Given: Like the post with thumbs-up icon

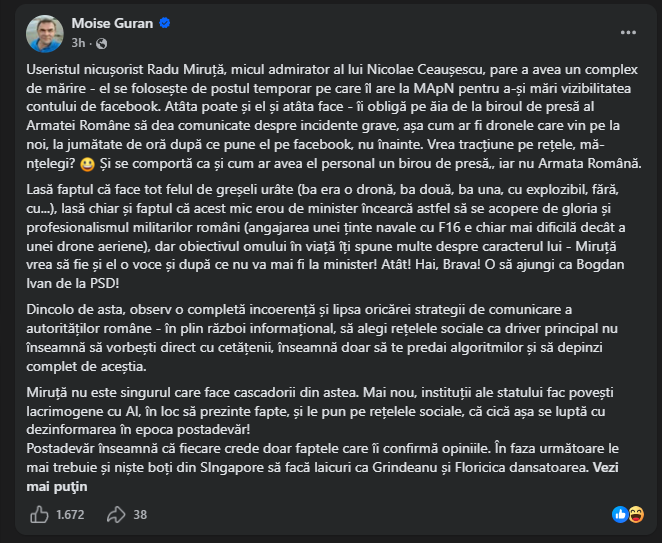Looking at the screenshot, I should pos(39,515).
